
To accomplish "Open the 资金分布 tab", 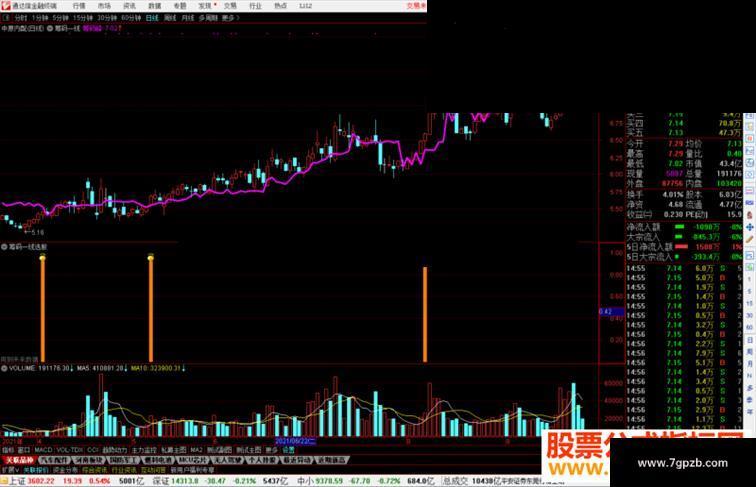I will pos(66,470).
